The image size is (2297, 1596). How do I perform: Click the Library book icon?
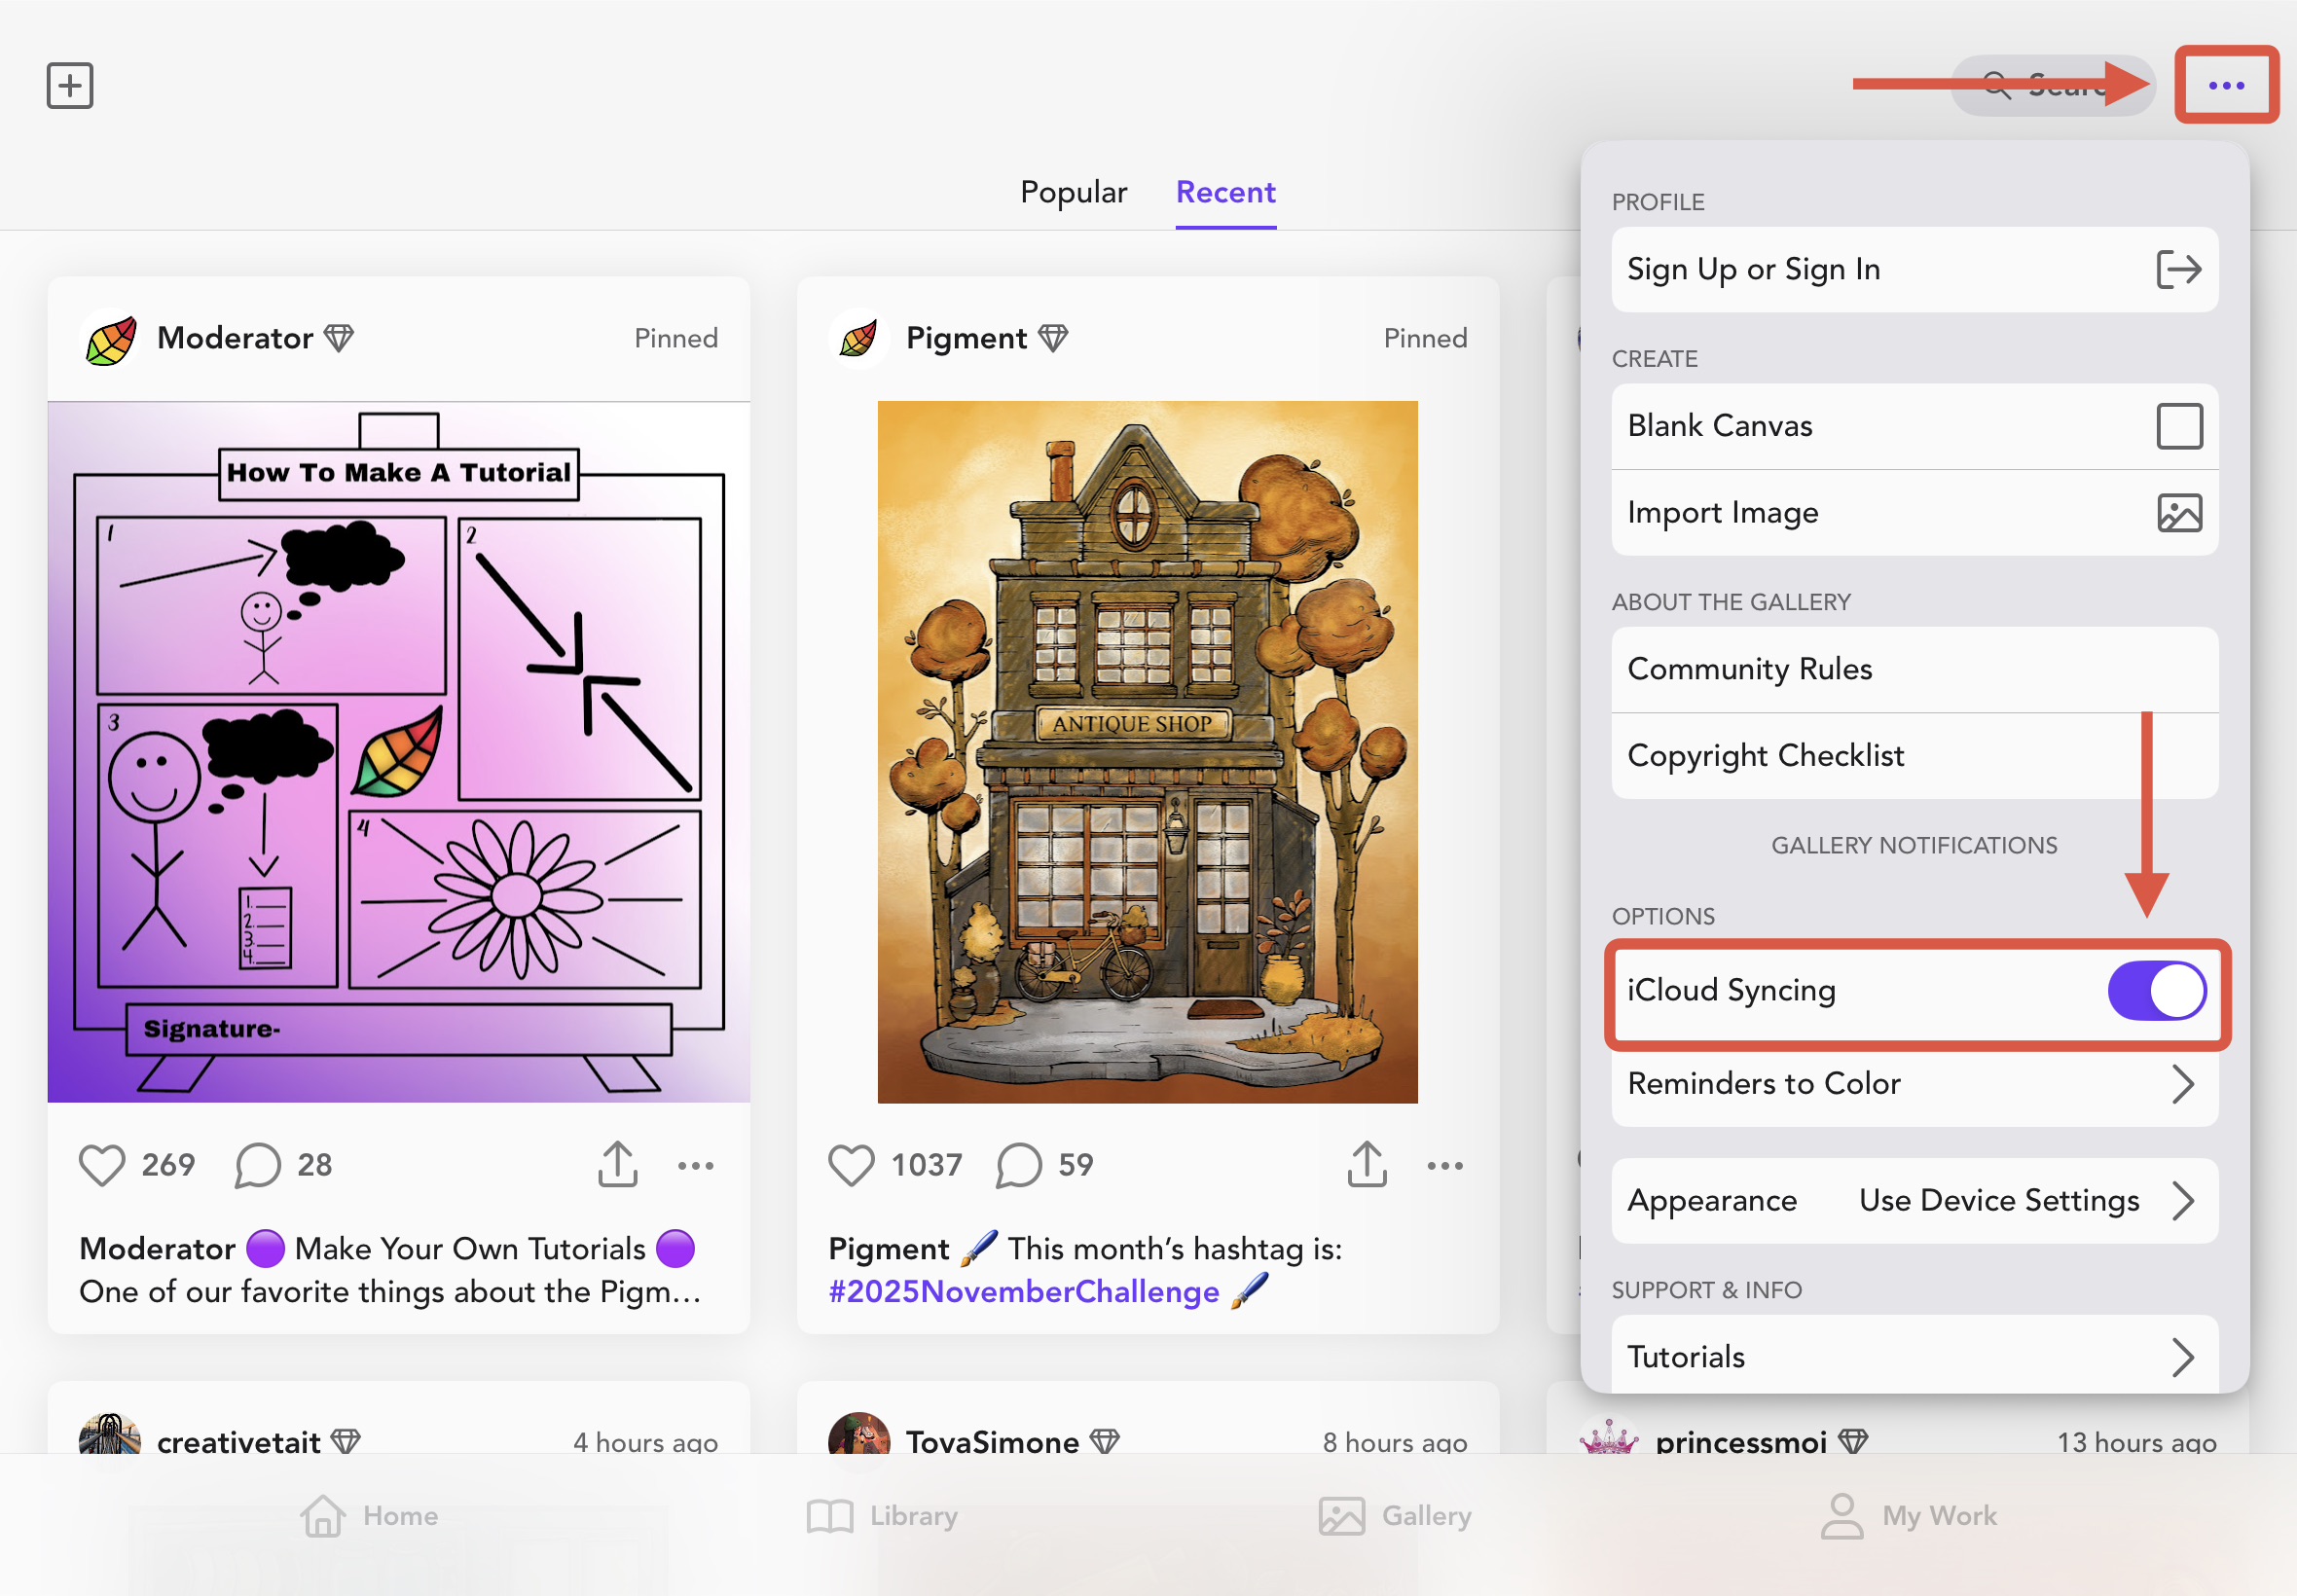[x=829, y=1517]
